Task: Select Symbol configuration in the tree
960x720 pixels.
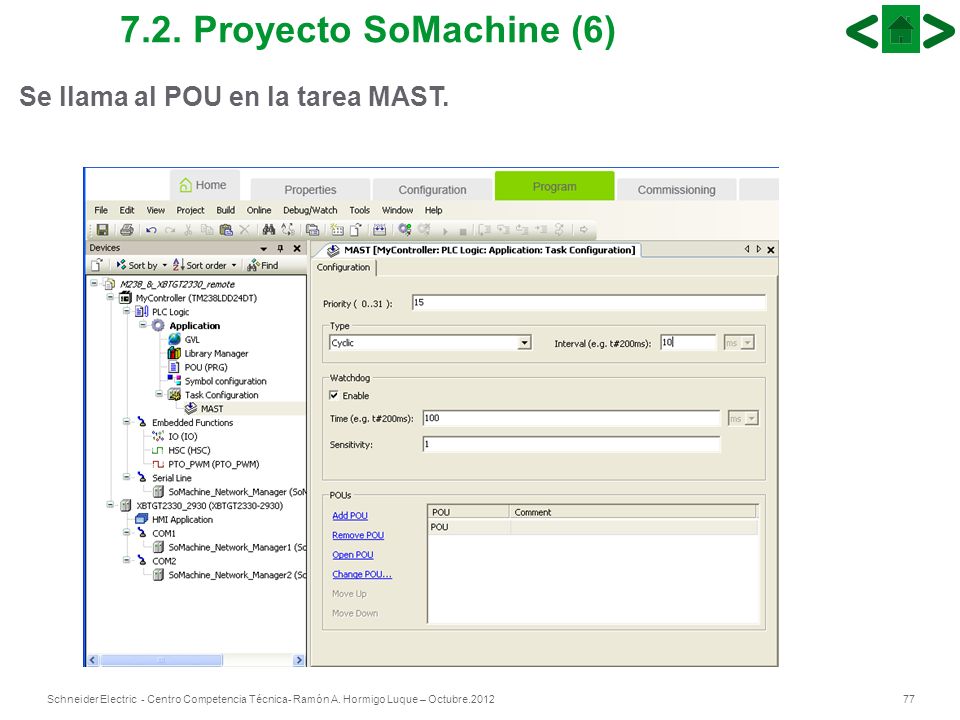Action: [225, 381]
